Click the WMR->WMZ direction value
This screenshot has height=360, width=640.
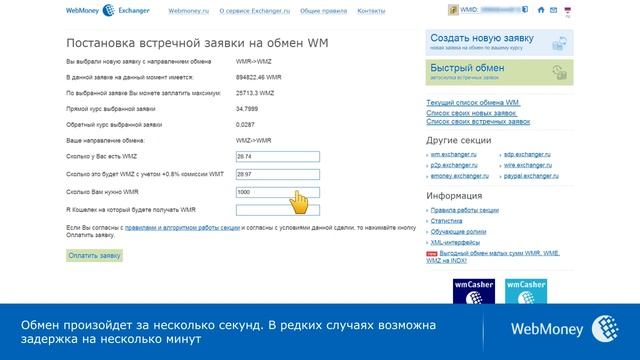(253, 62)
